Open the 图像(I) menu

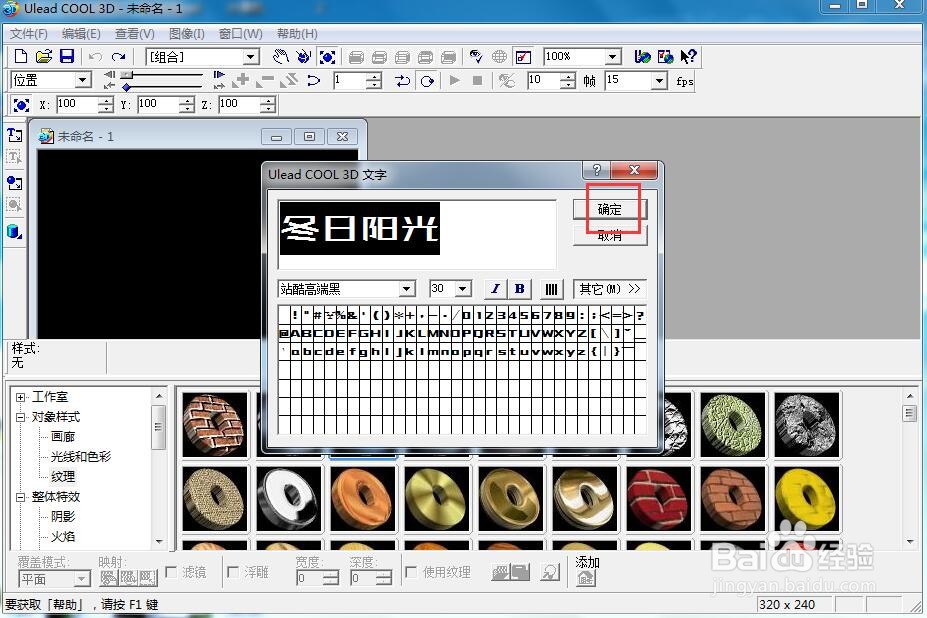coord(187,34)
